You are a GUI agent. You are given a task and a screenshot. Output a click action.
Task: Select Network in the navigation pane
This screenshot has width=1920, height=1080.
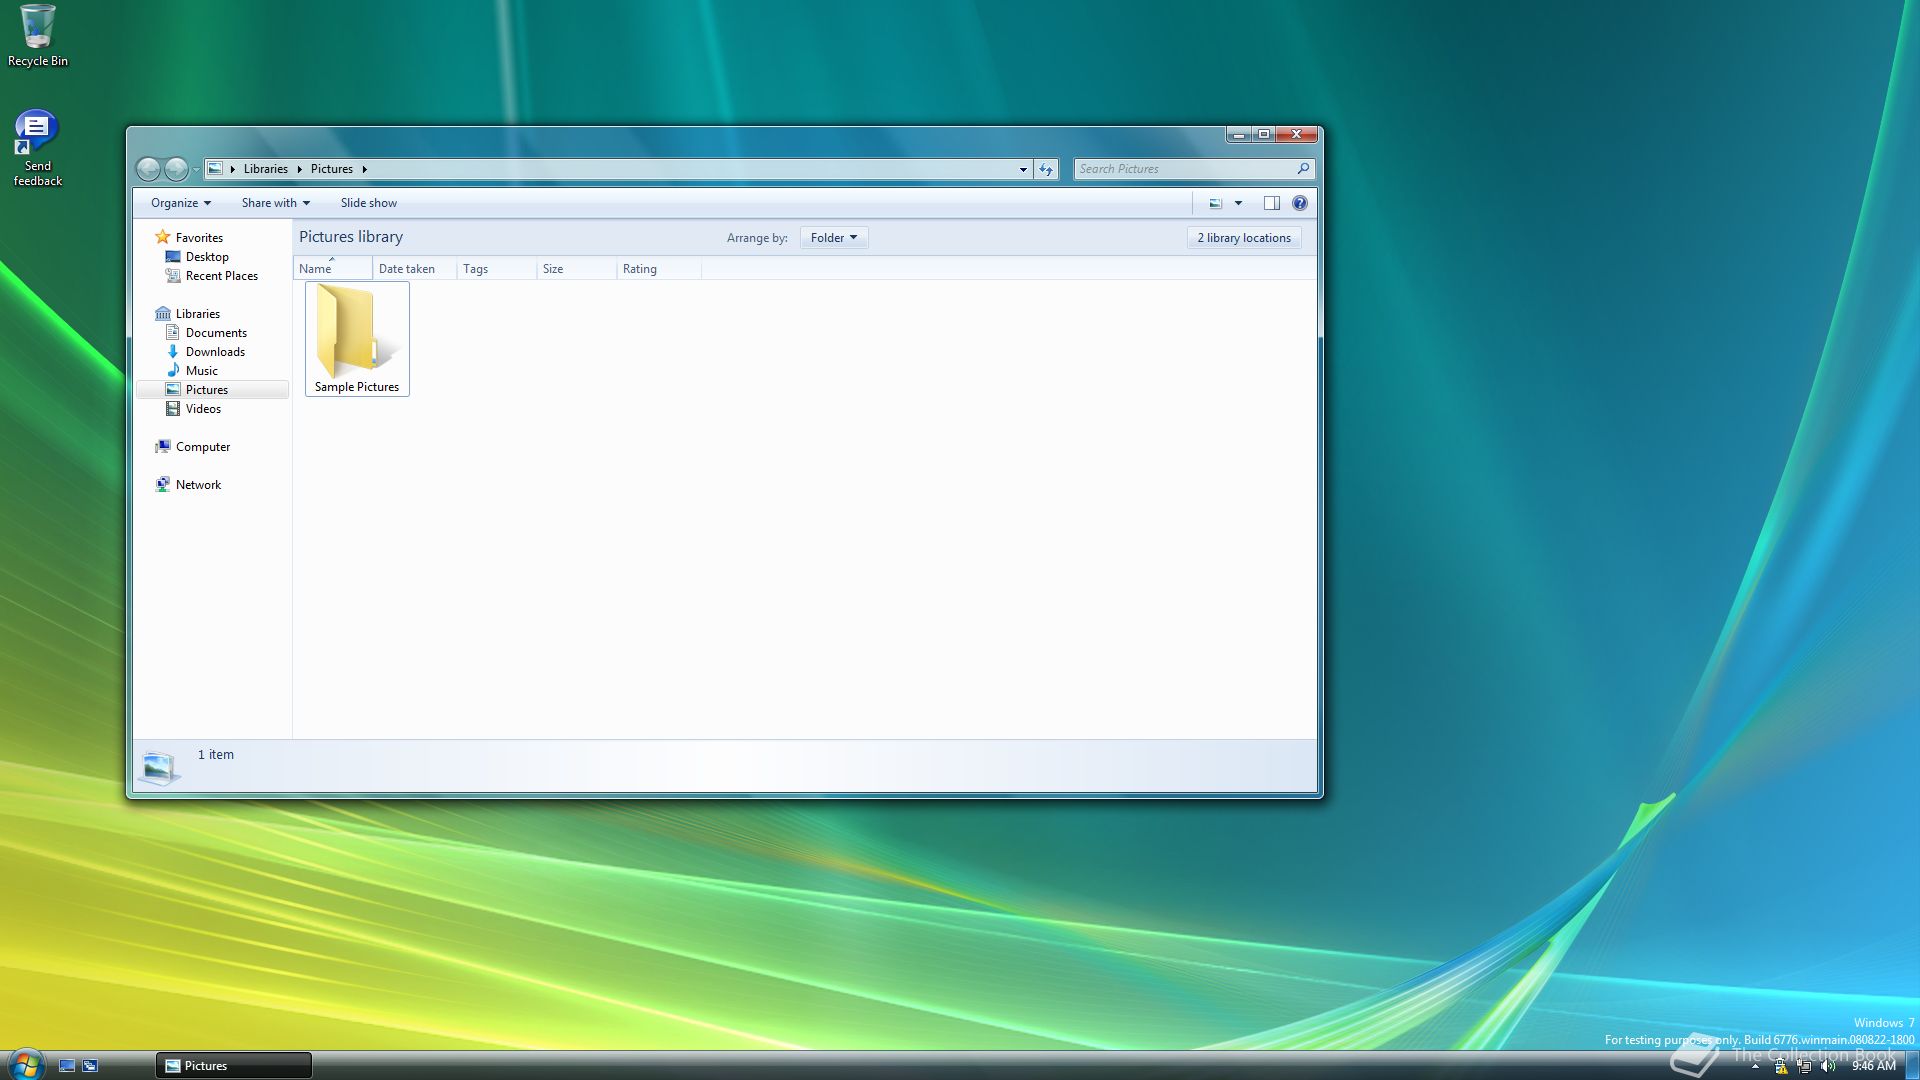point(198,485)
